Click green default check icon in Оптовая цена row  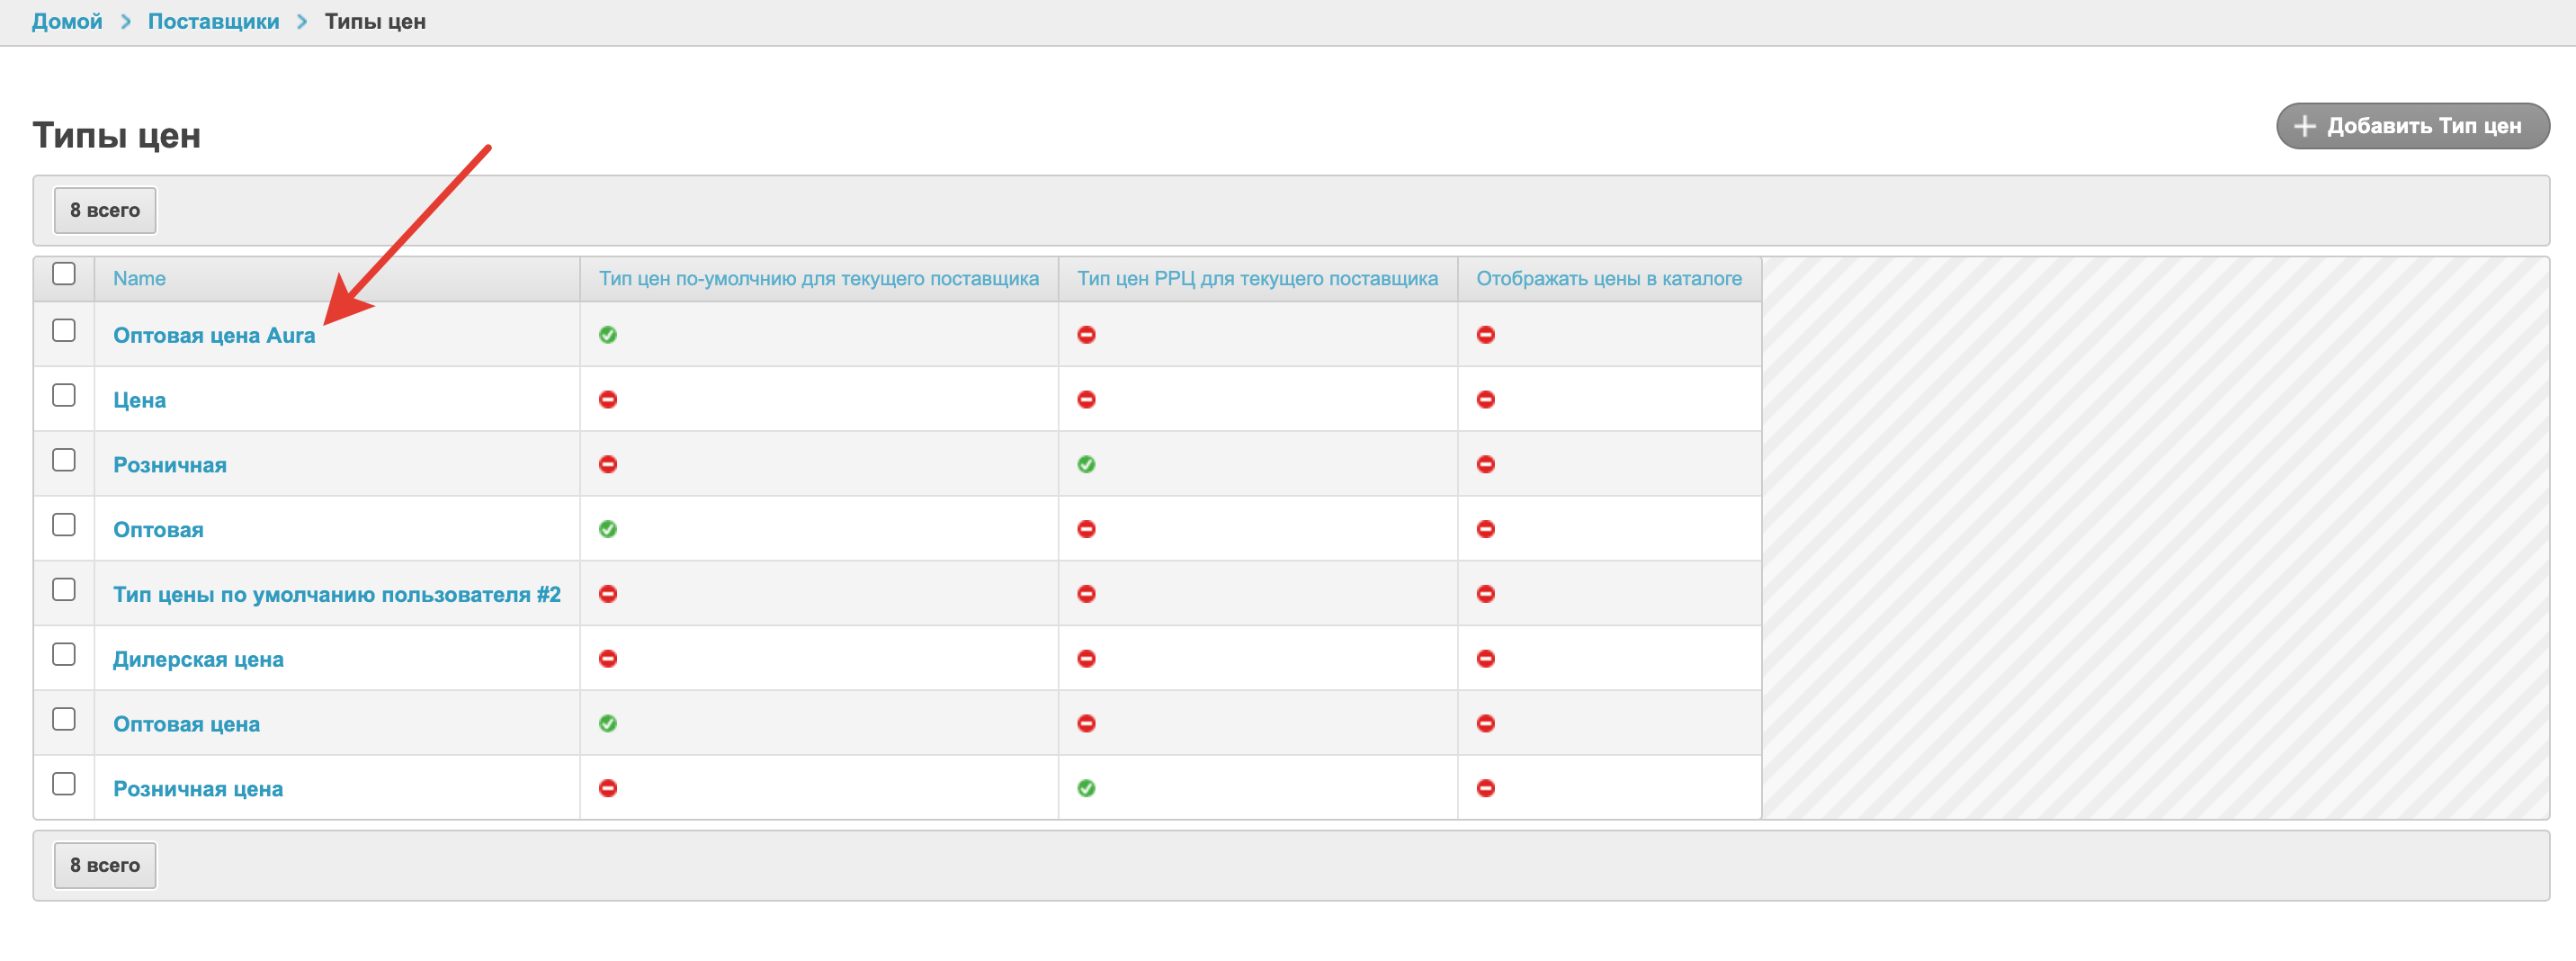(x=607, y=724)
